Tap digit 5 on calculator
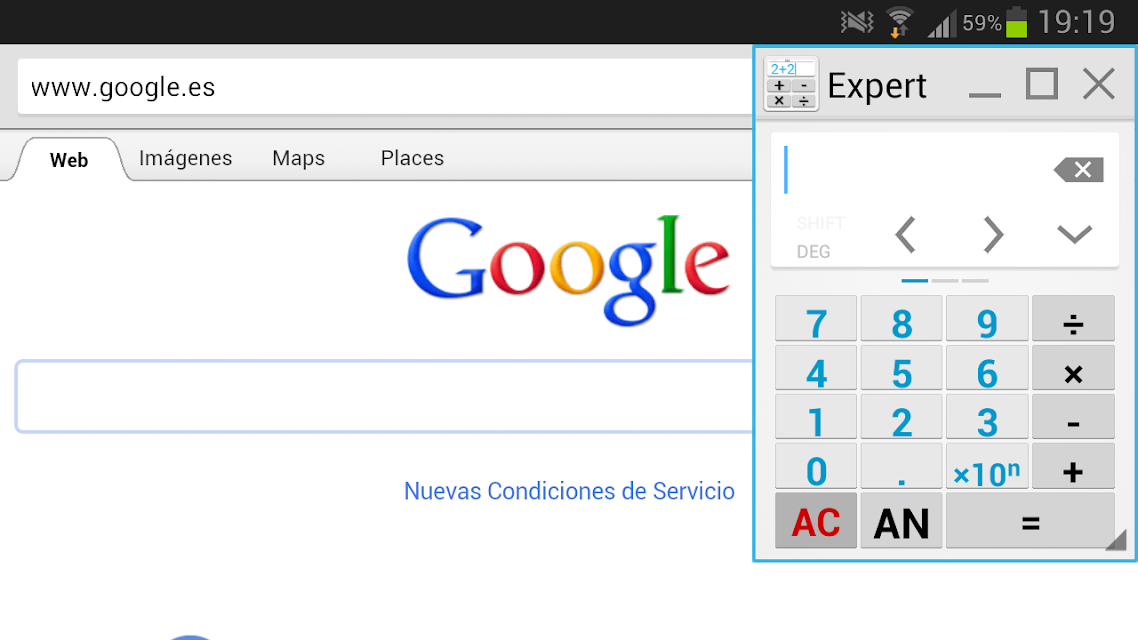The height and width of the screenshot is (640, 1138). pos(901,369)
